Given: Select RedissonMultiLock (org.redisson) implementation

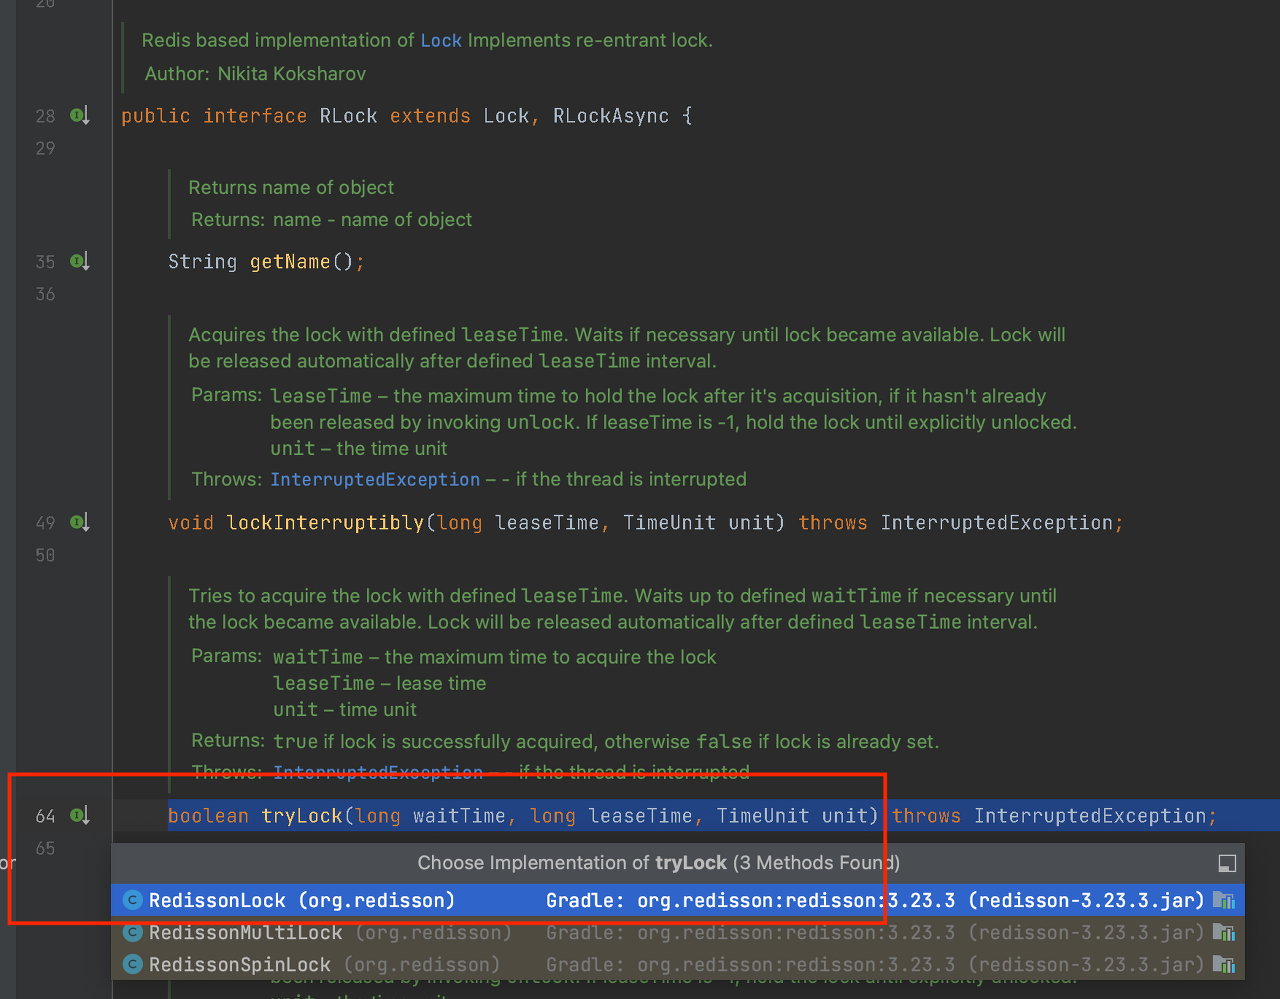Looking at the screenshot, I should click(678, 932).
